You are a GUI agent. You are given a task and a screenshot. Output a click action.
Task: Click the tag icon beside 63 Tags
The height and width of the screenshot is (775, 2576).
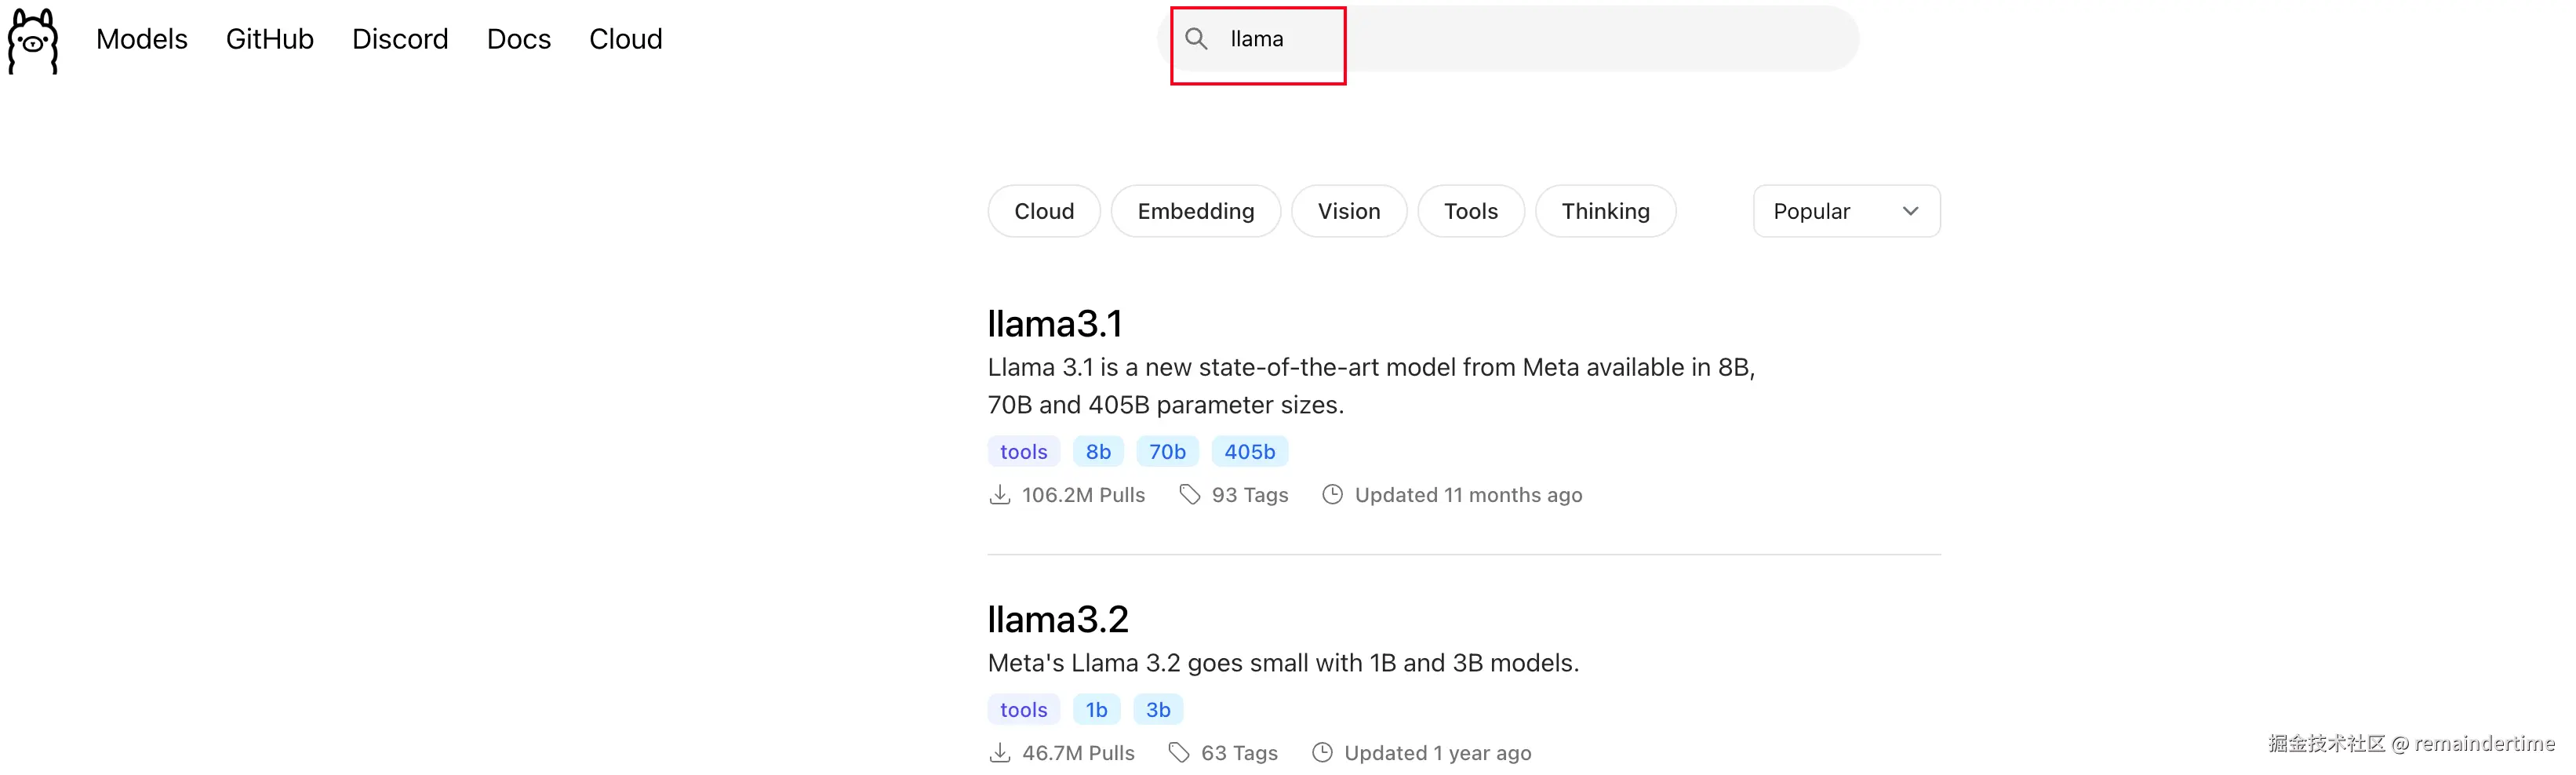tap(1179, 752)
